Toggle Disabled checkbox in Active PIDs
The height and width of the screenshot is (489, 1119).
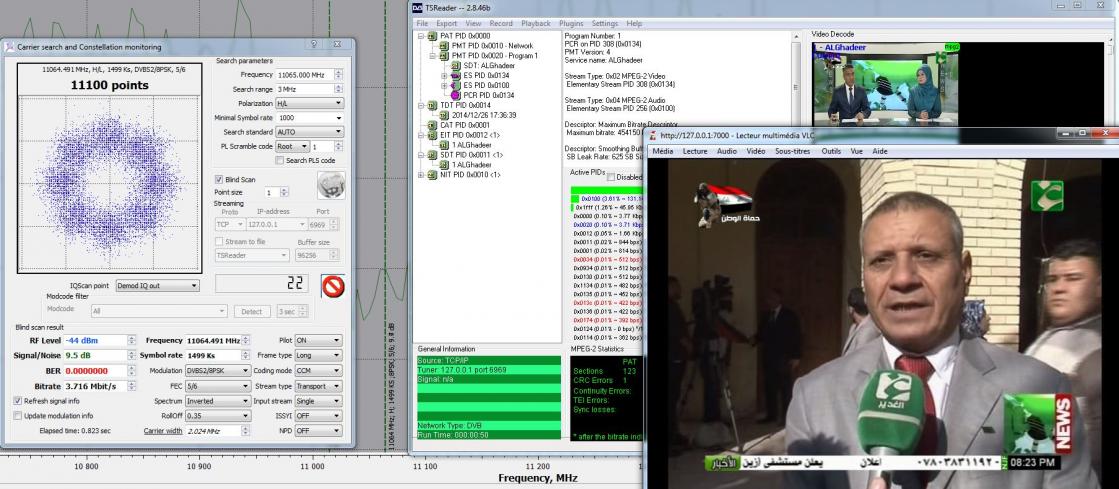(x=611, y=177)
